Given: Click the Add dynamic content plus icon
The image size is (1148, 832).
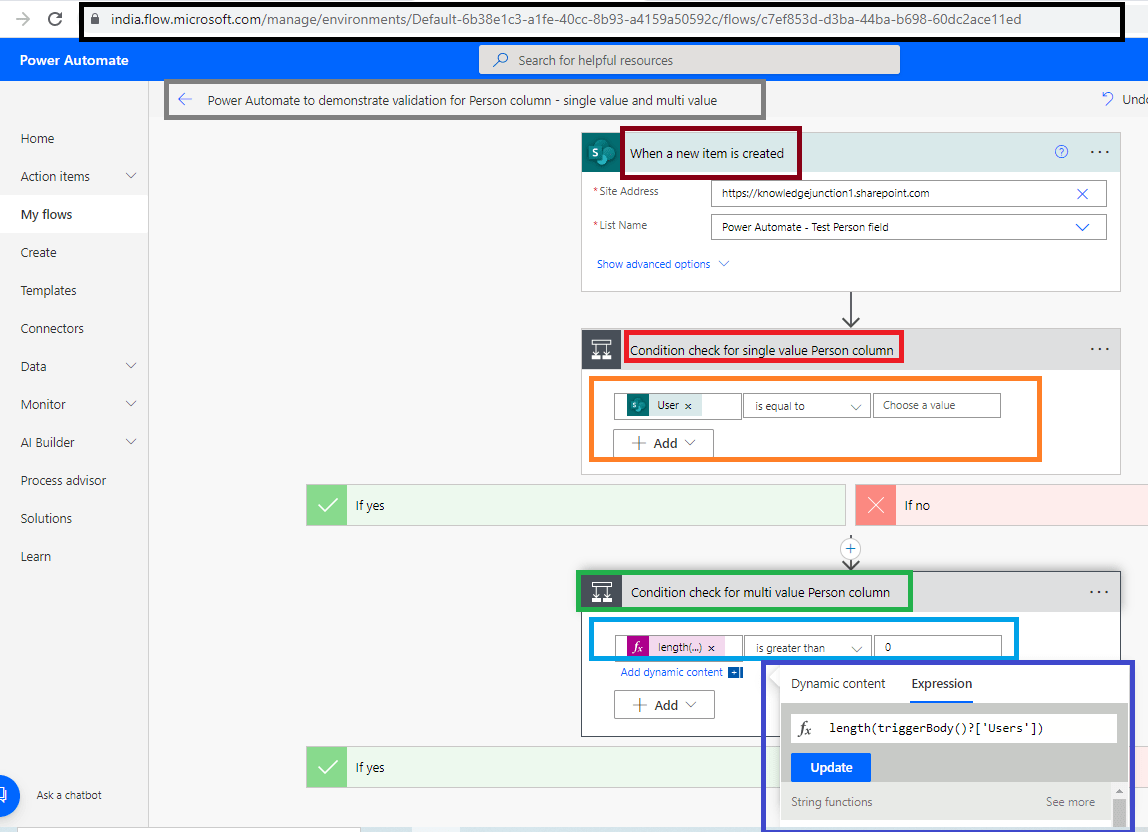Looking at the screenshot, I should click(x=735, y=672).
